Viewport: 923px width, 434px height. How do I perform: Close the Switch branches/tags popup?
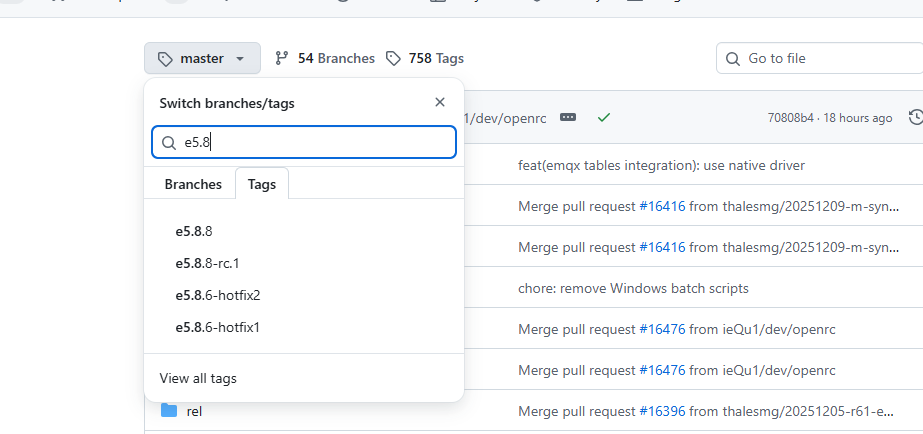pos(440,102)
